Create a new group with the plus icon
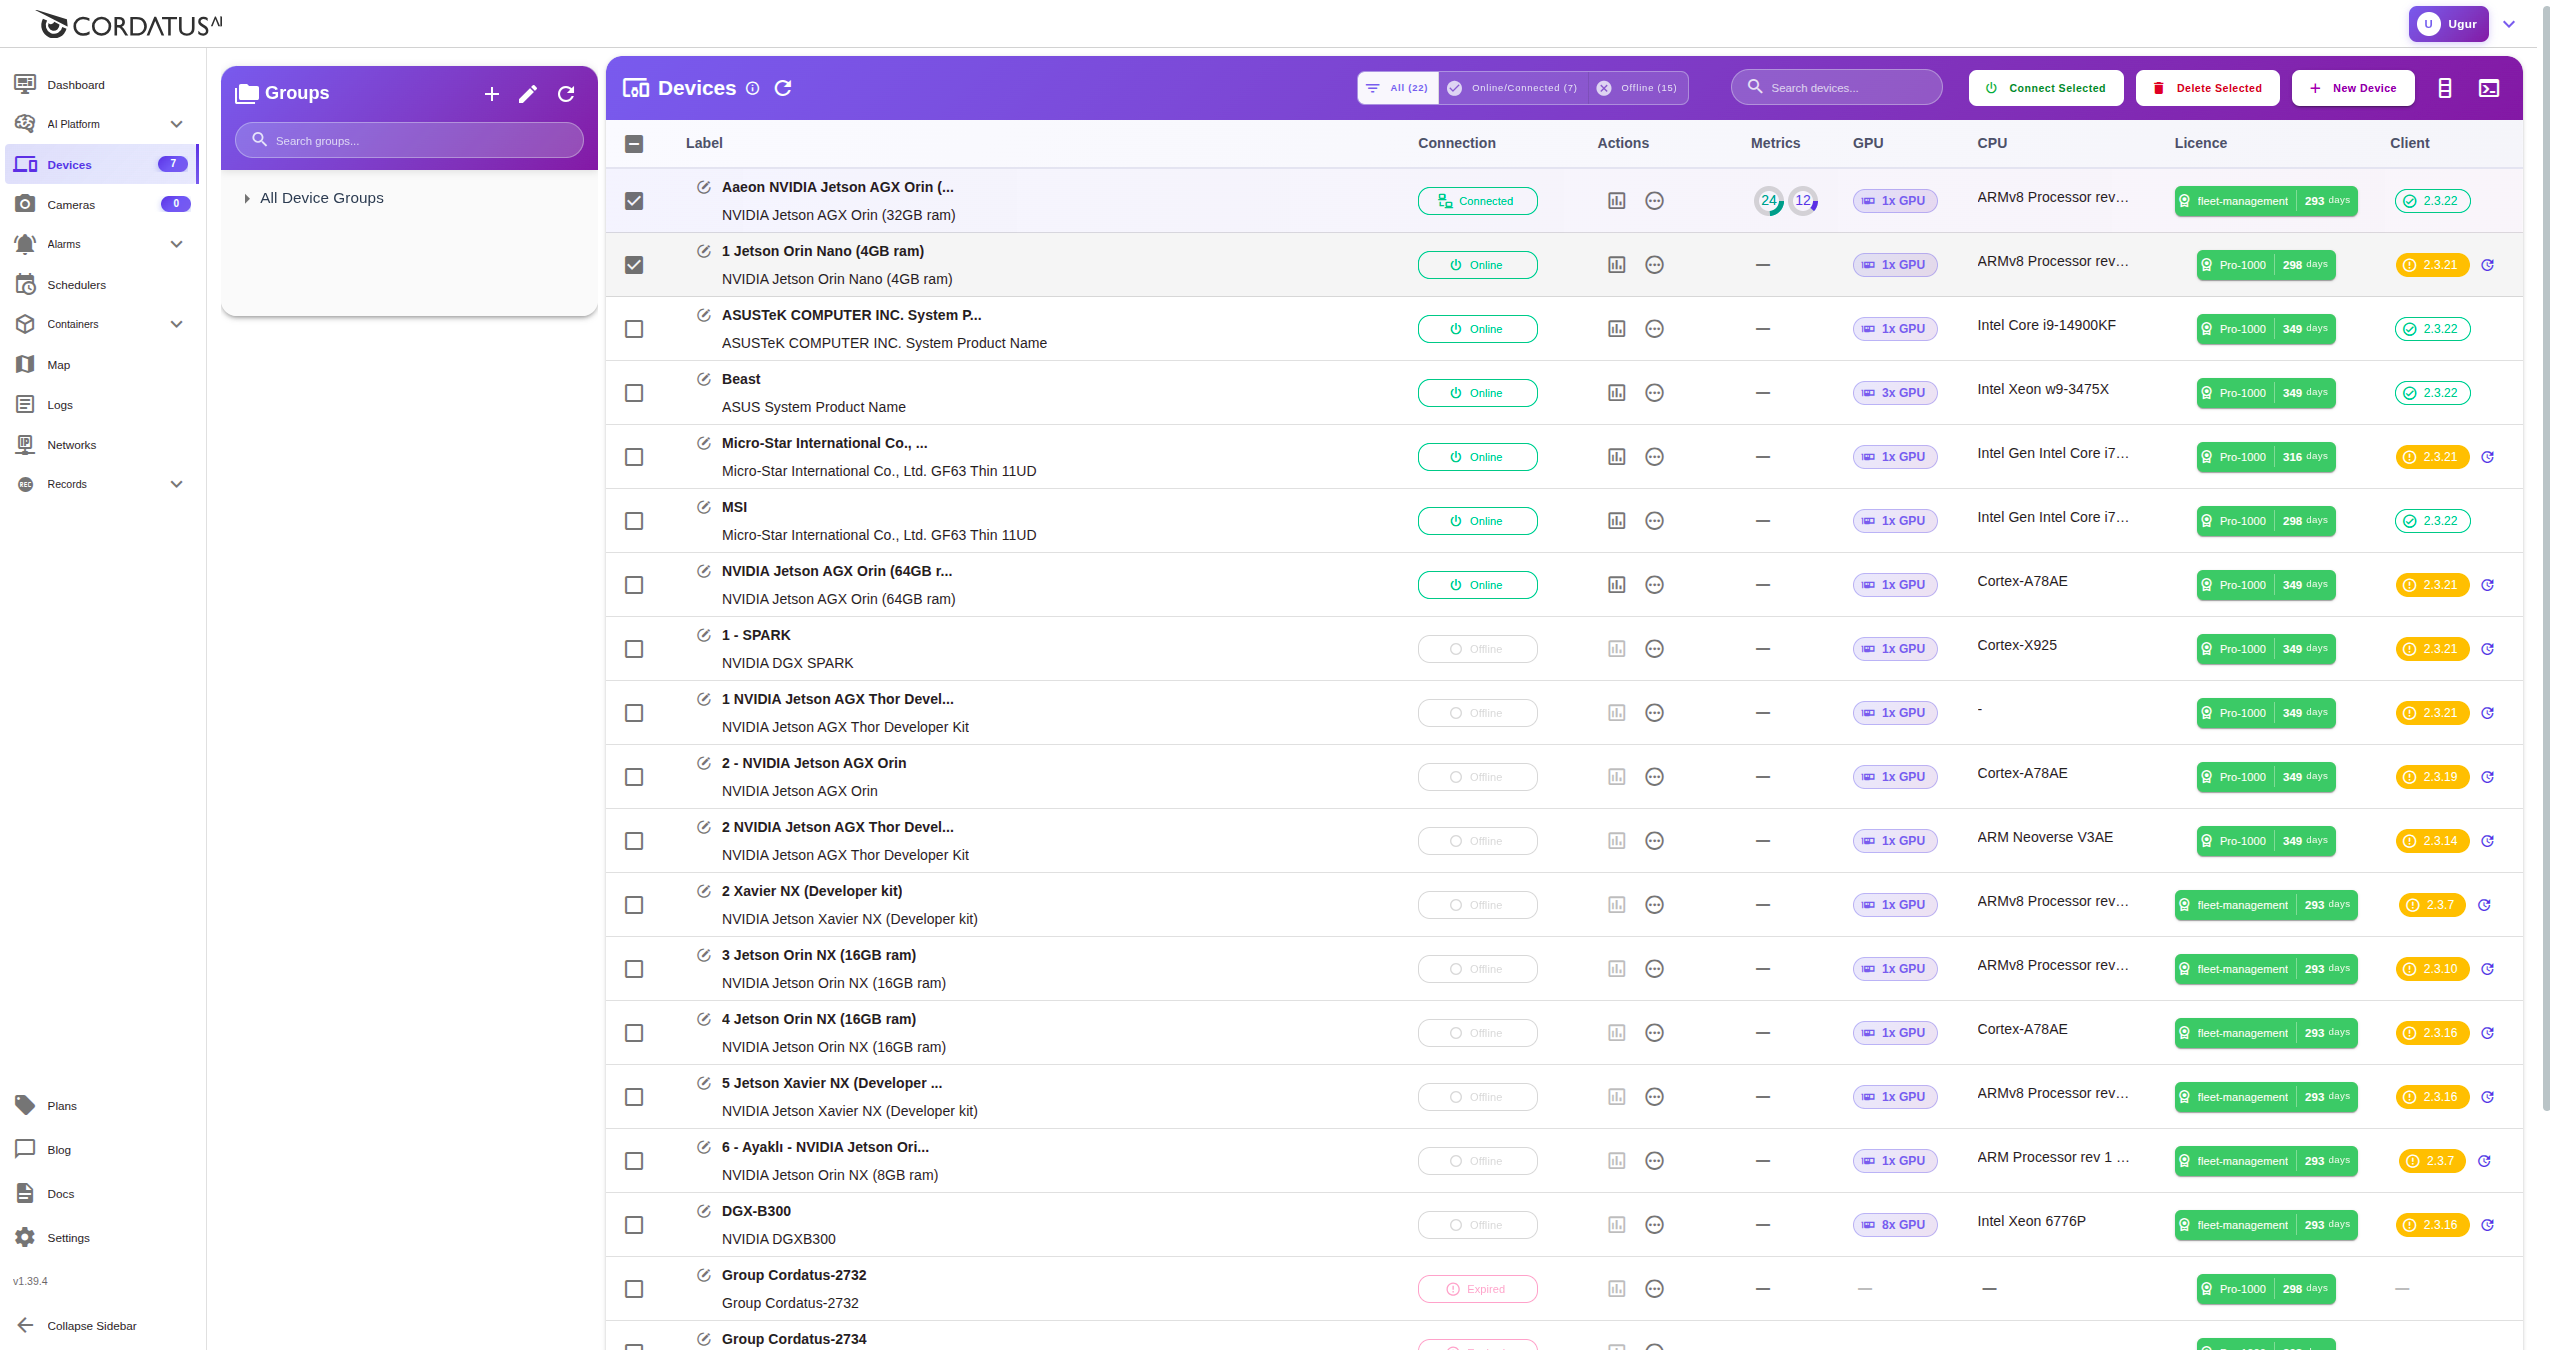2550x1350 pixels. 491,93
